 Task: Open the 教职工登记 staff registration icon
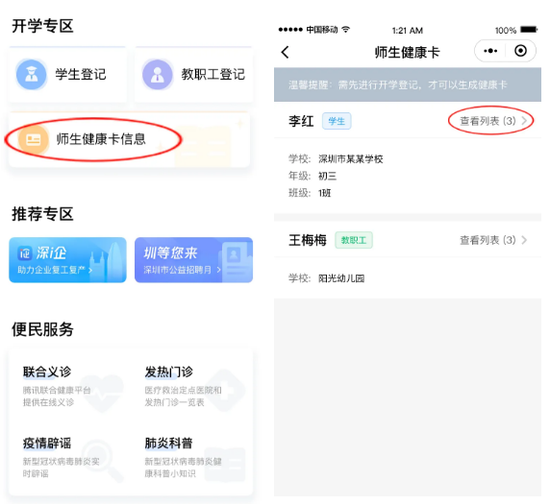pos(157,74)
